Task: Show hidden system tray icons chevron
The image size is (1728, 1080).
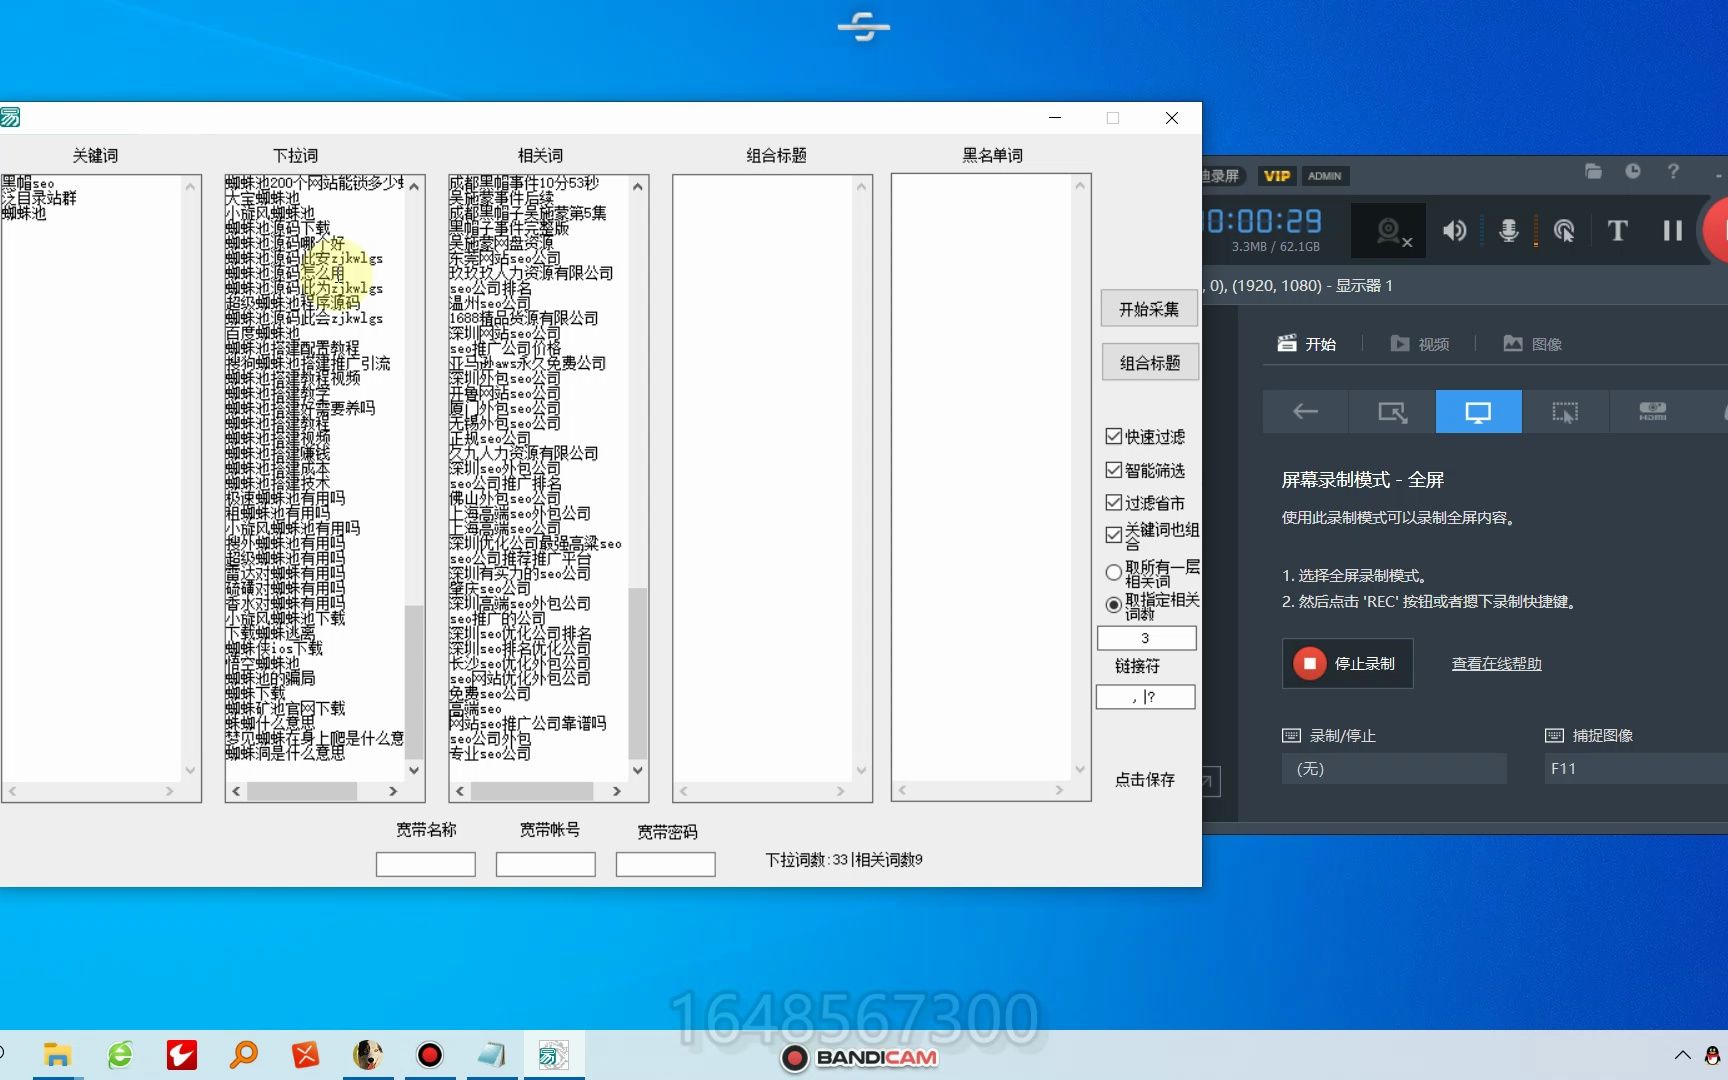Action: [x=1683, y=1055]
